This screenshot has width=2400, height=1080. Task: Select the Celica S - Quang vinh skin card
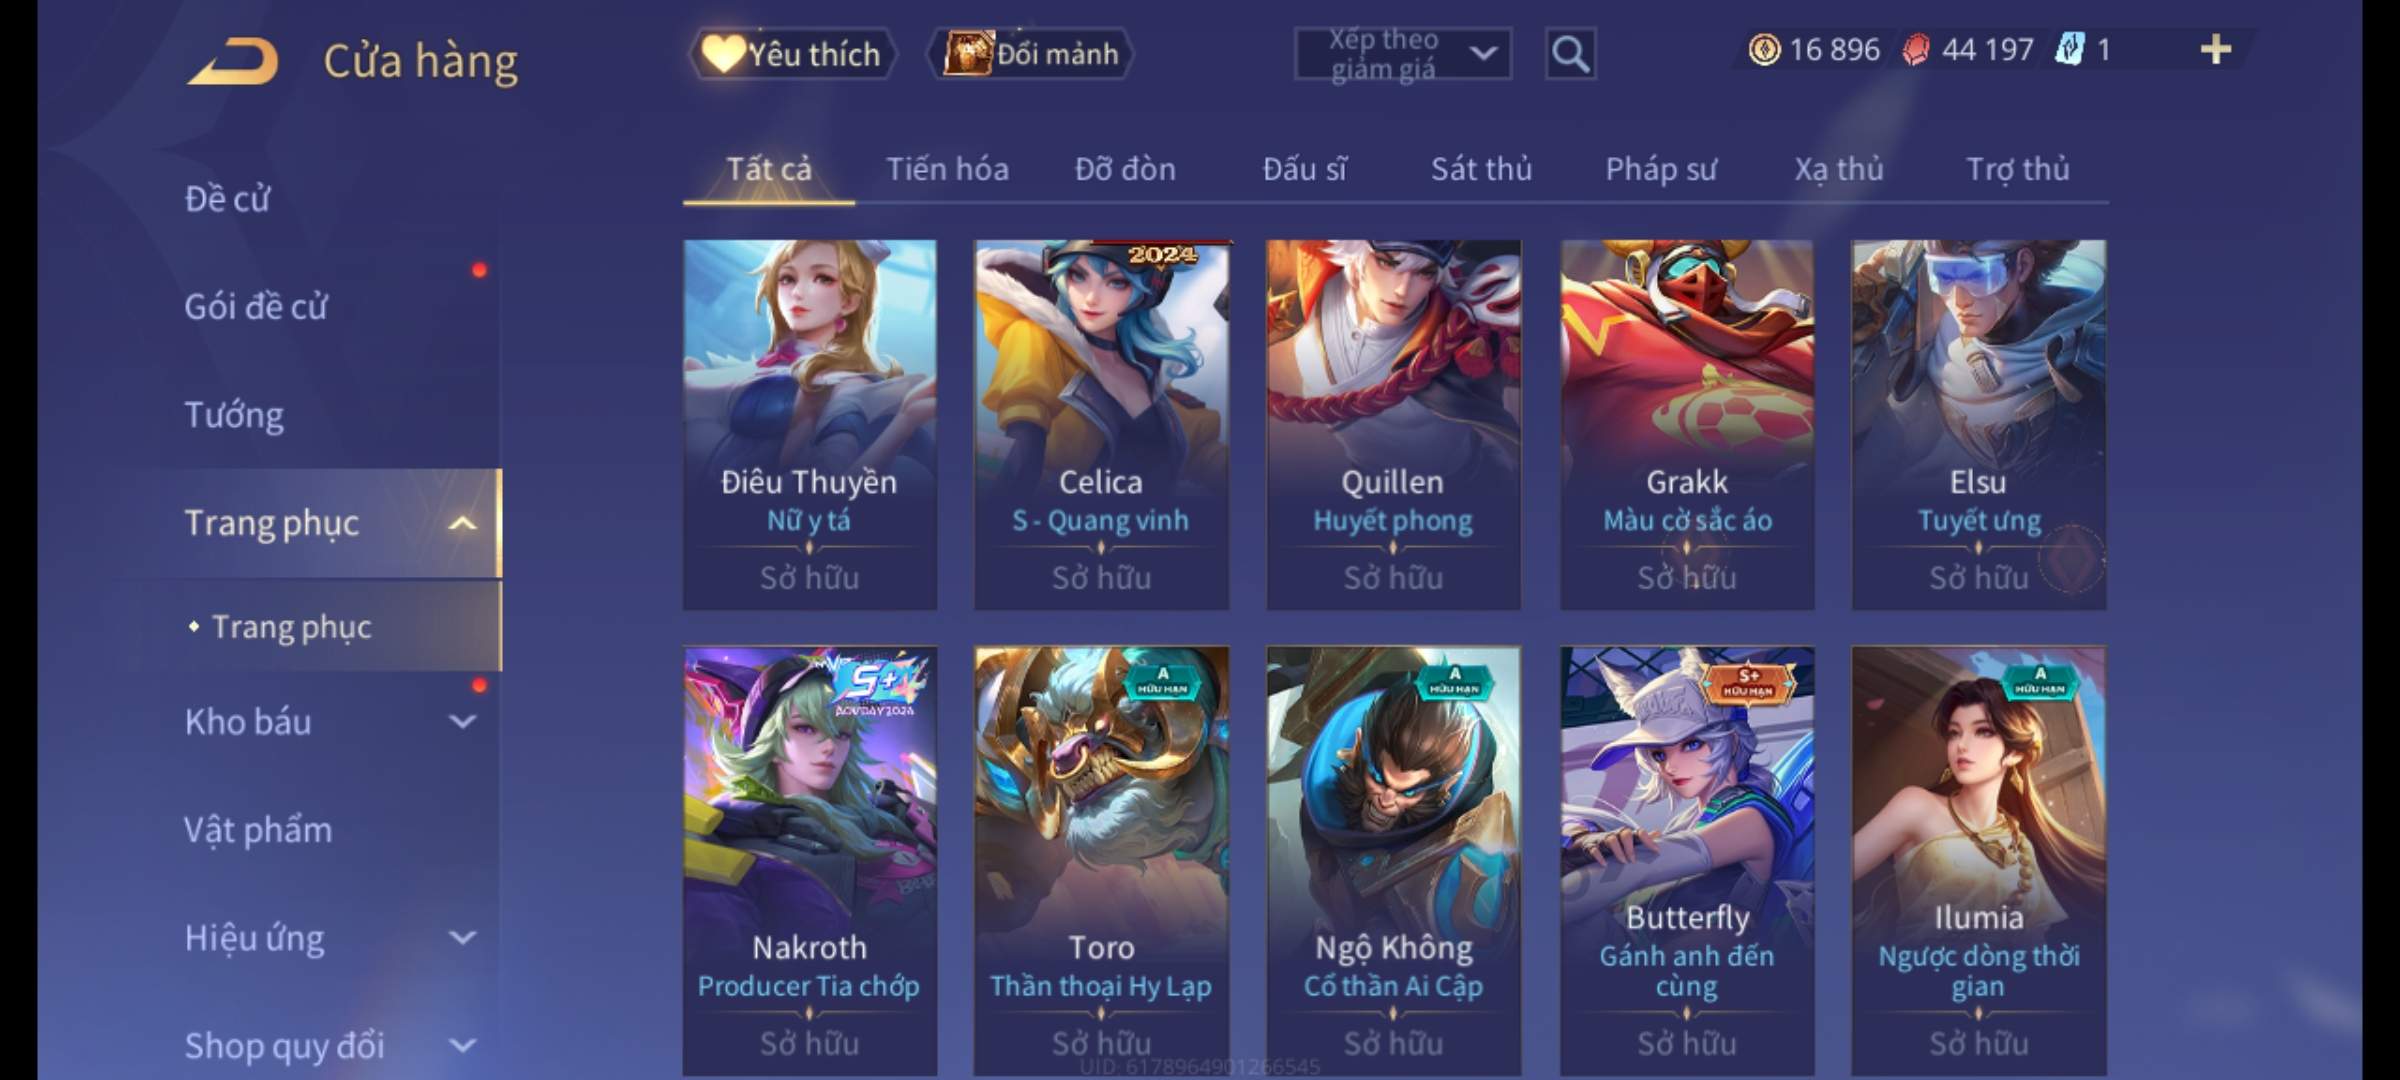[x=1101, y=424]
